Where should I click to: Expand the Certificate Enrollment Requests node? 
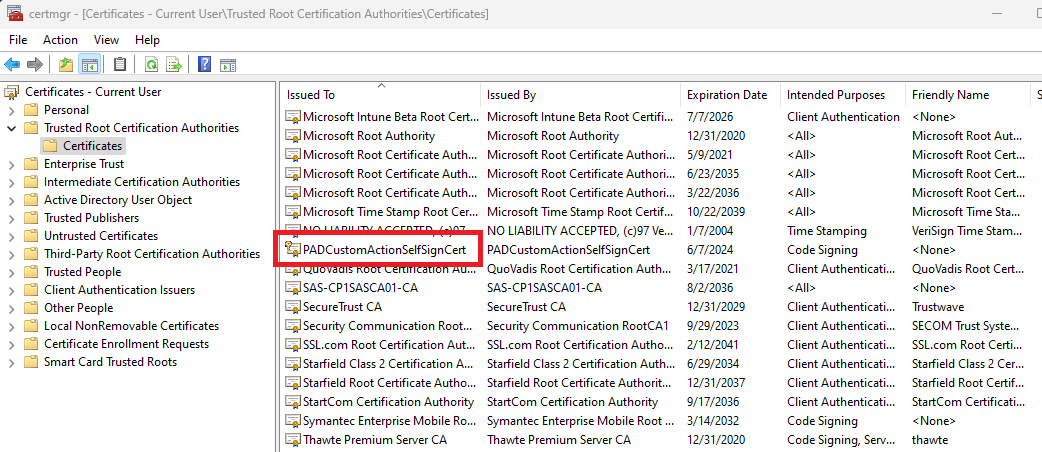point(11,344)
